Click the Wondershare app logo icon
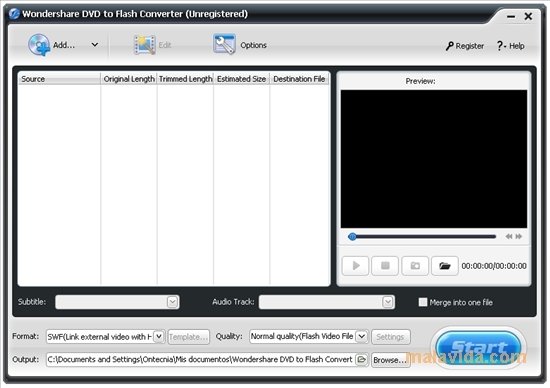Viewport: 550px width, 388px height. [x=14, y=14]
